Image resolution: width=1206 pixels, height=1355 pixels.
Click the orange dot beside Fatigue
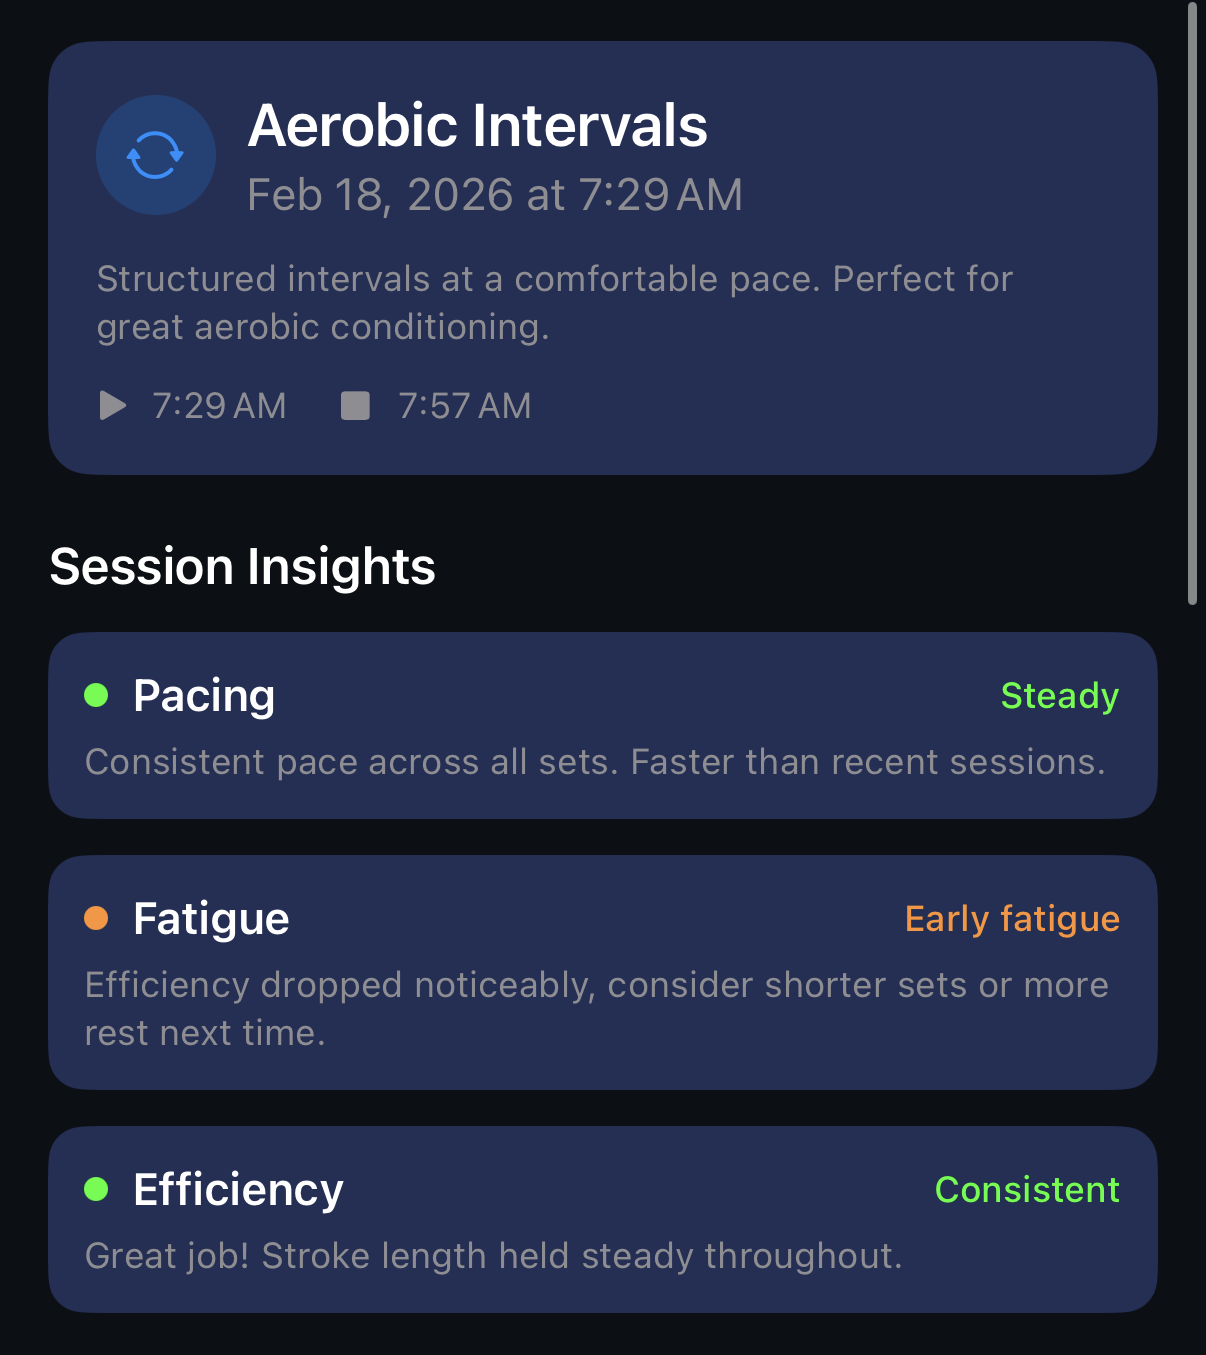96,918
